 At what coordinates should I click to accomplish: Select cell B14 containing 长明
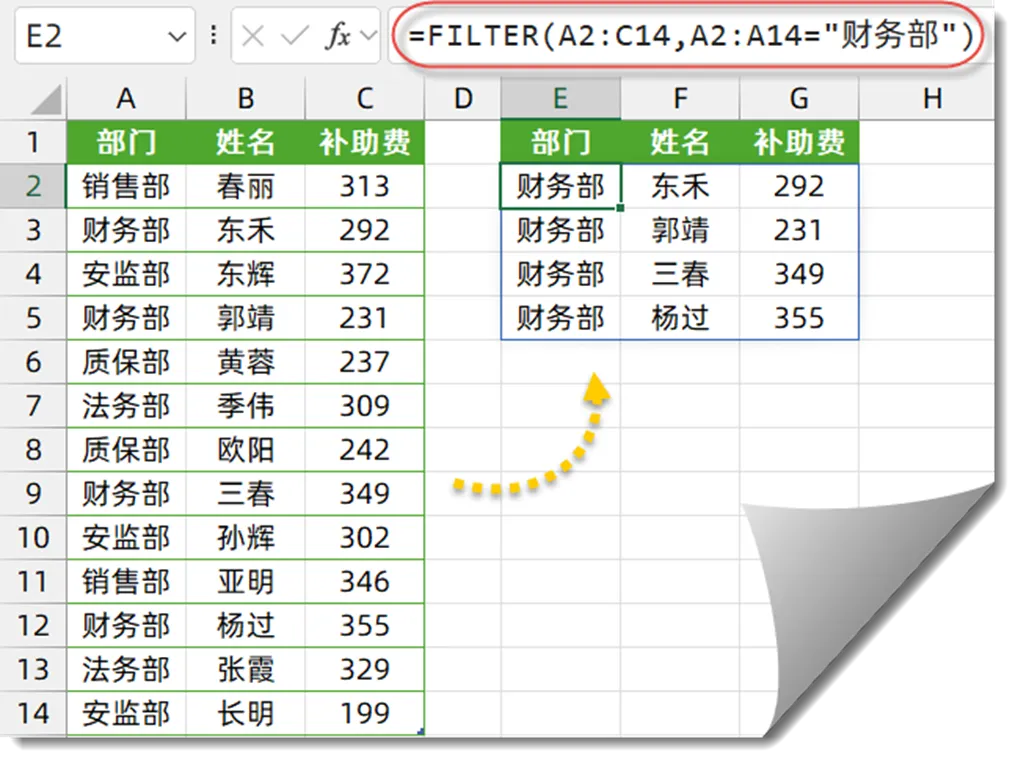point(245,713)
